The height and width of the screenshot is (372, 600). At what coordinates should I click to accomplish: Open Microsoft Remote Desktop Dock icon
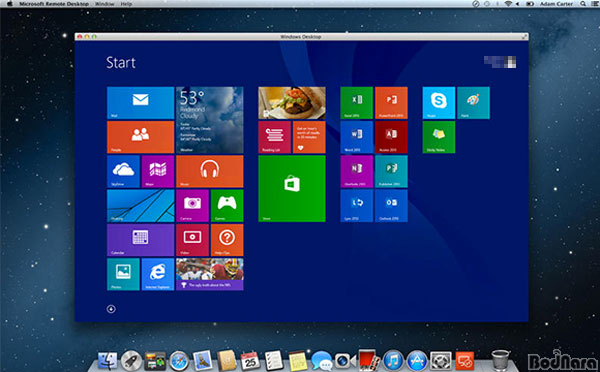(465, 361)
